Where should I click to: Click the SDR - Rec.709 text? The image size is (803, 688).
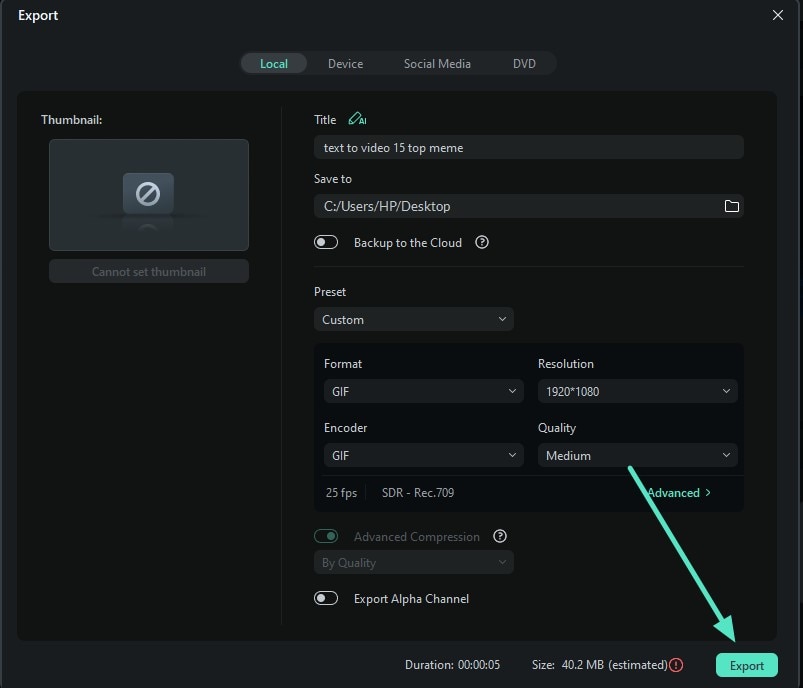[x=418, y=493]
